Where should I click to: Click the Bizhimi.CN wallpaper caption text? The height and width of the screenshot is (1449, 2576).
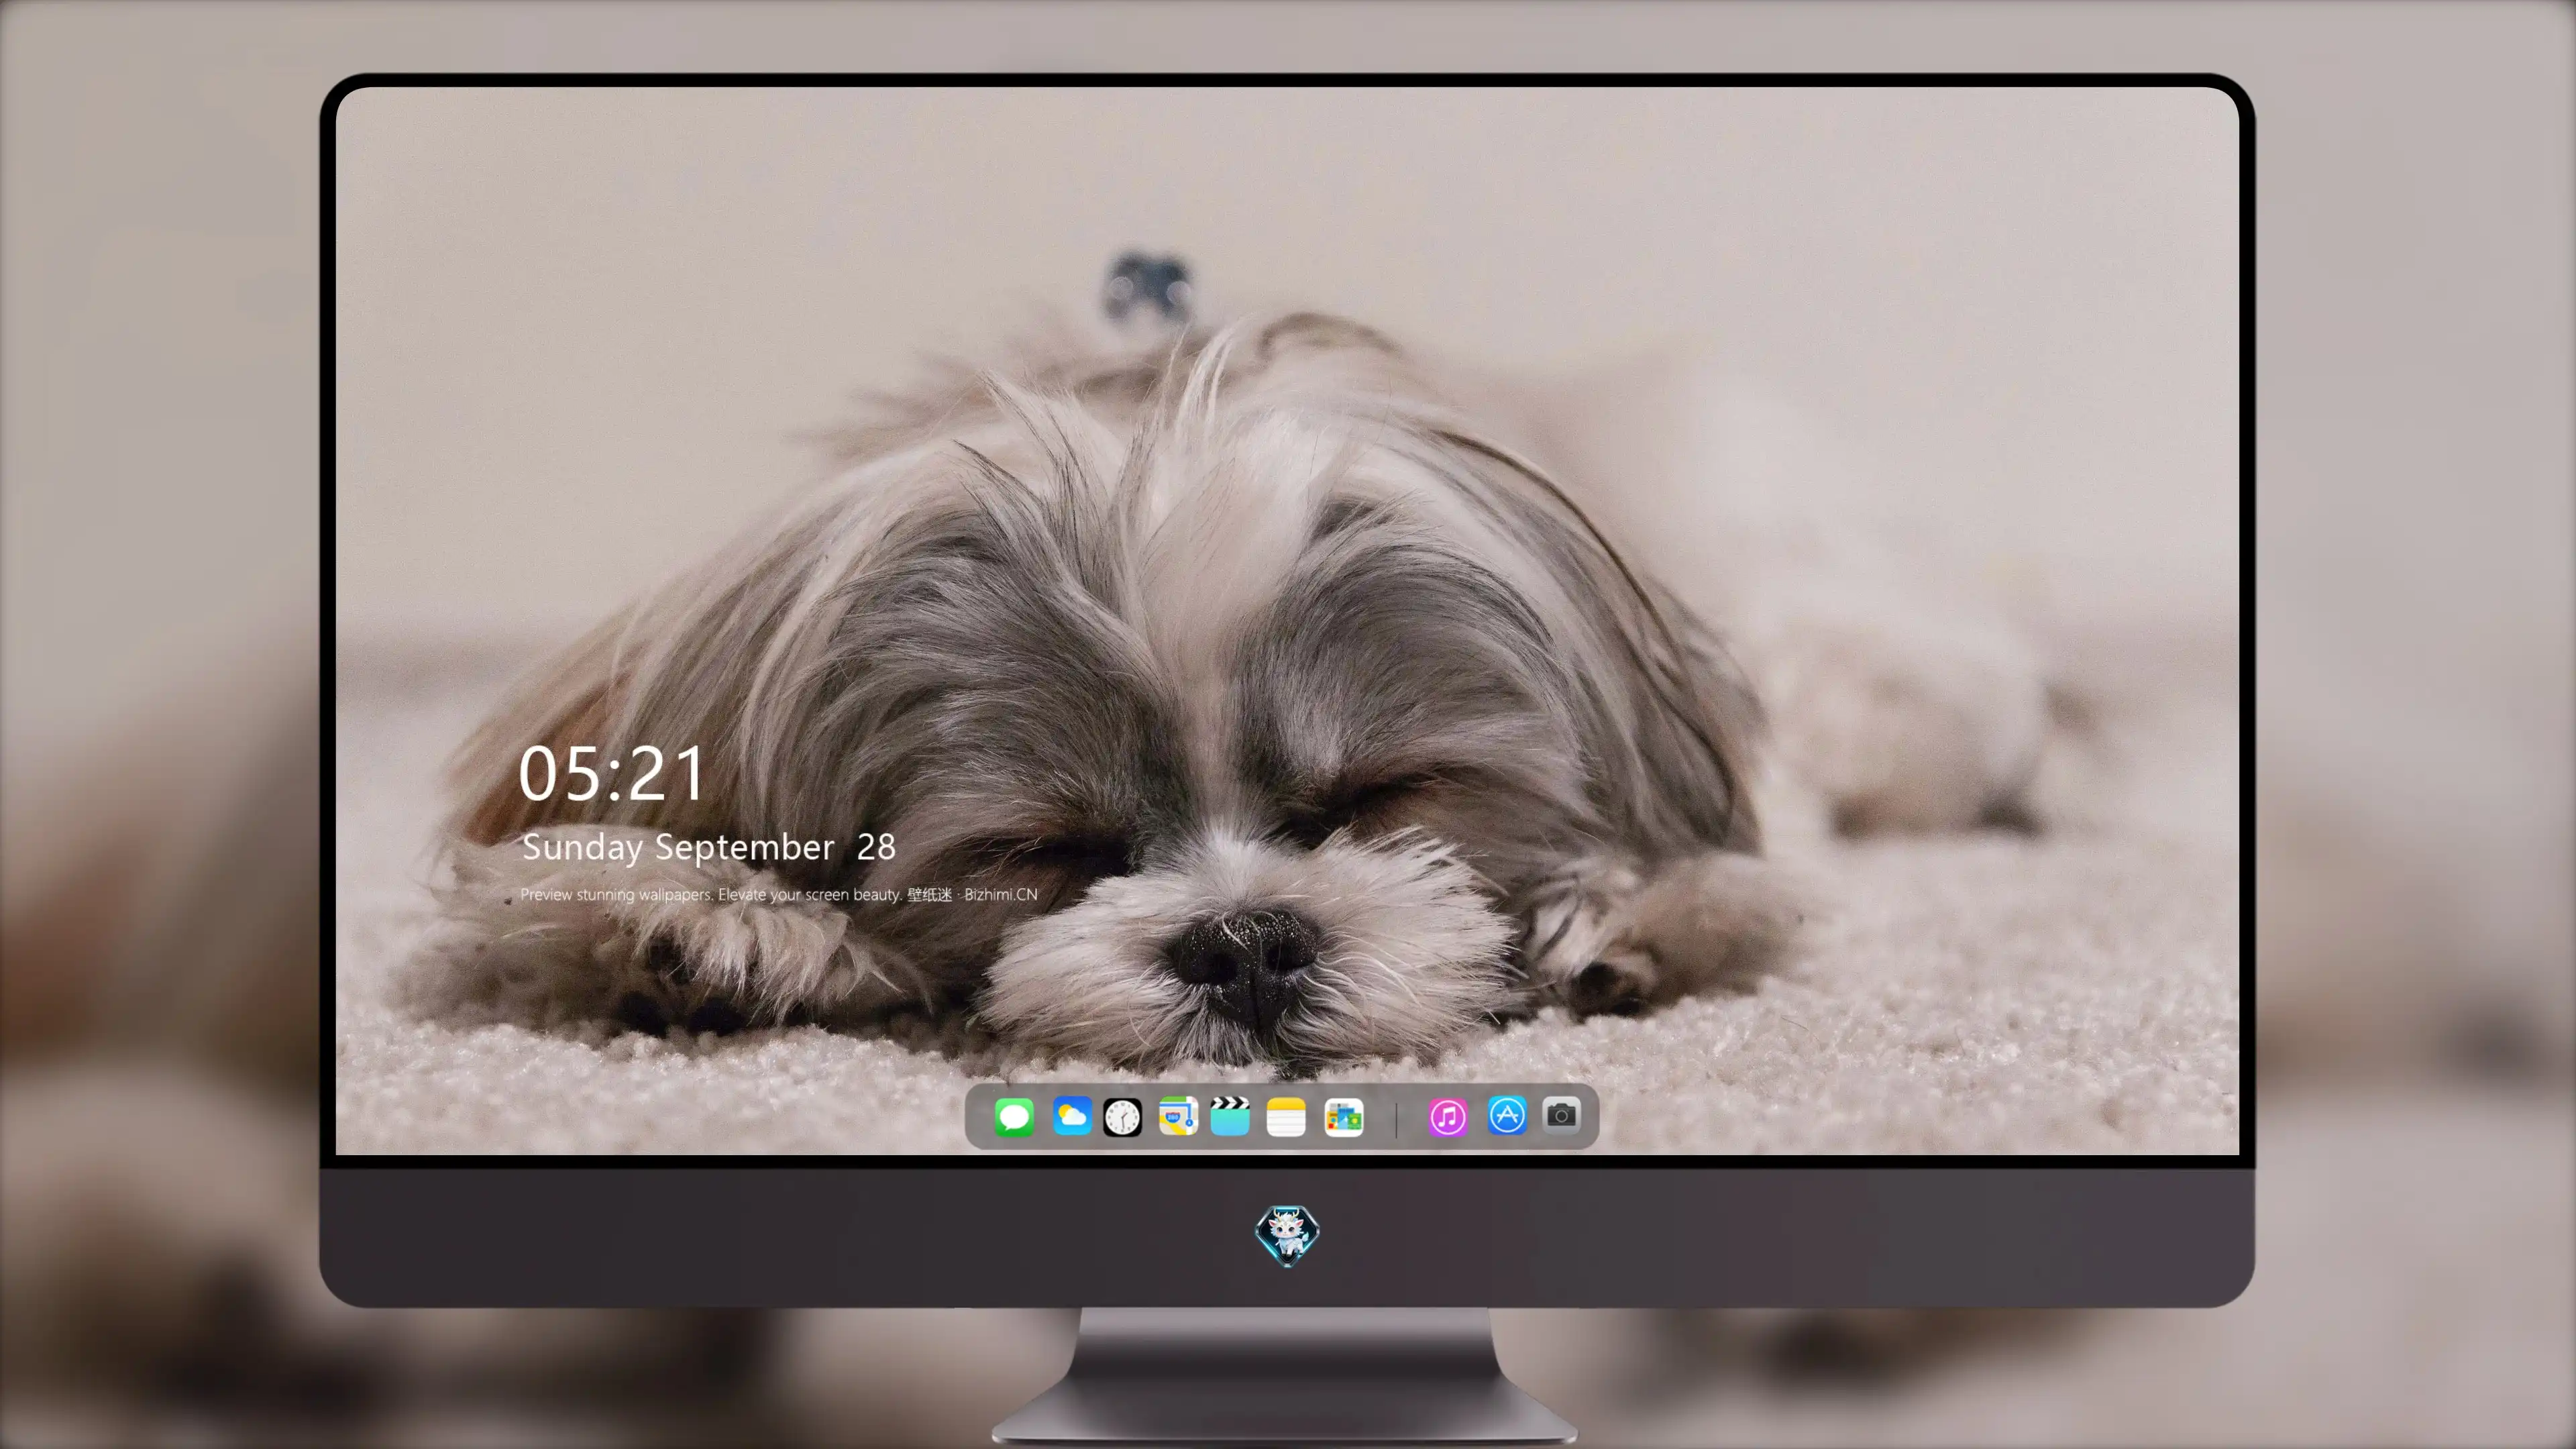pyautogui.click(x=779, y=894)
